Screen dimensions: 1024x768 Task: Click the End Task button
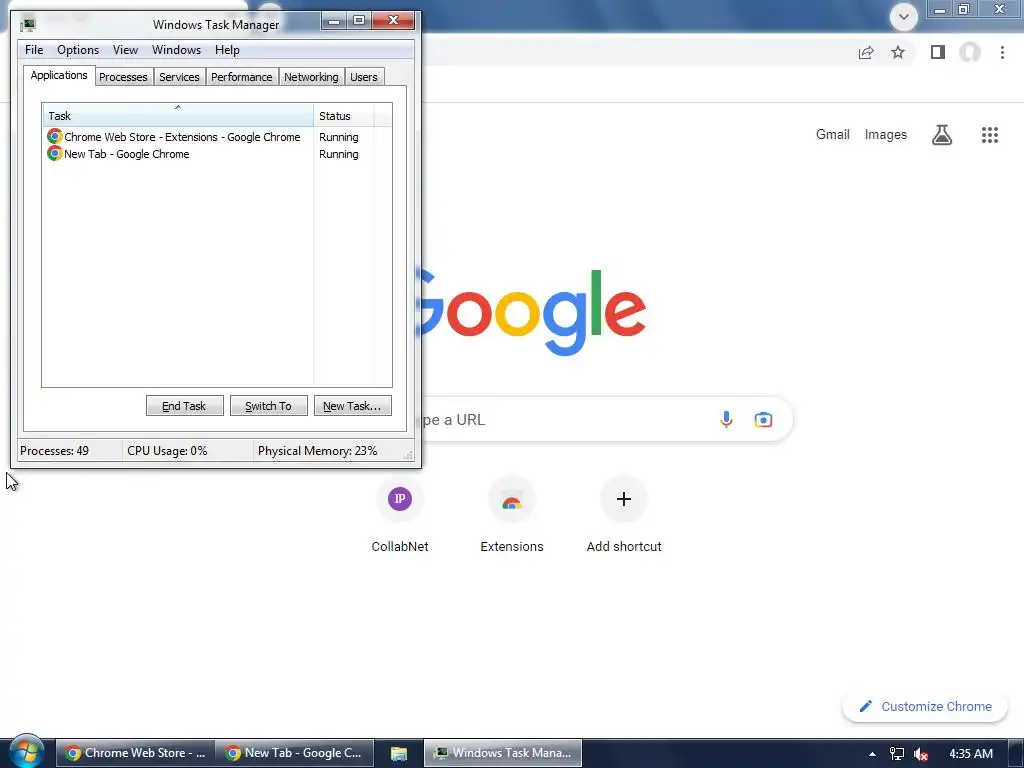184,406
